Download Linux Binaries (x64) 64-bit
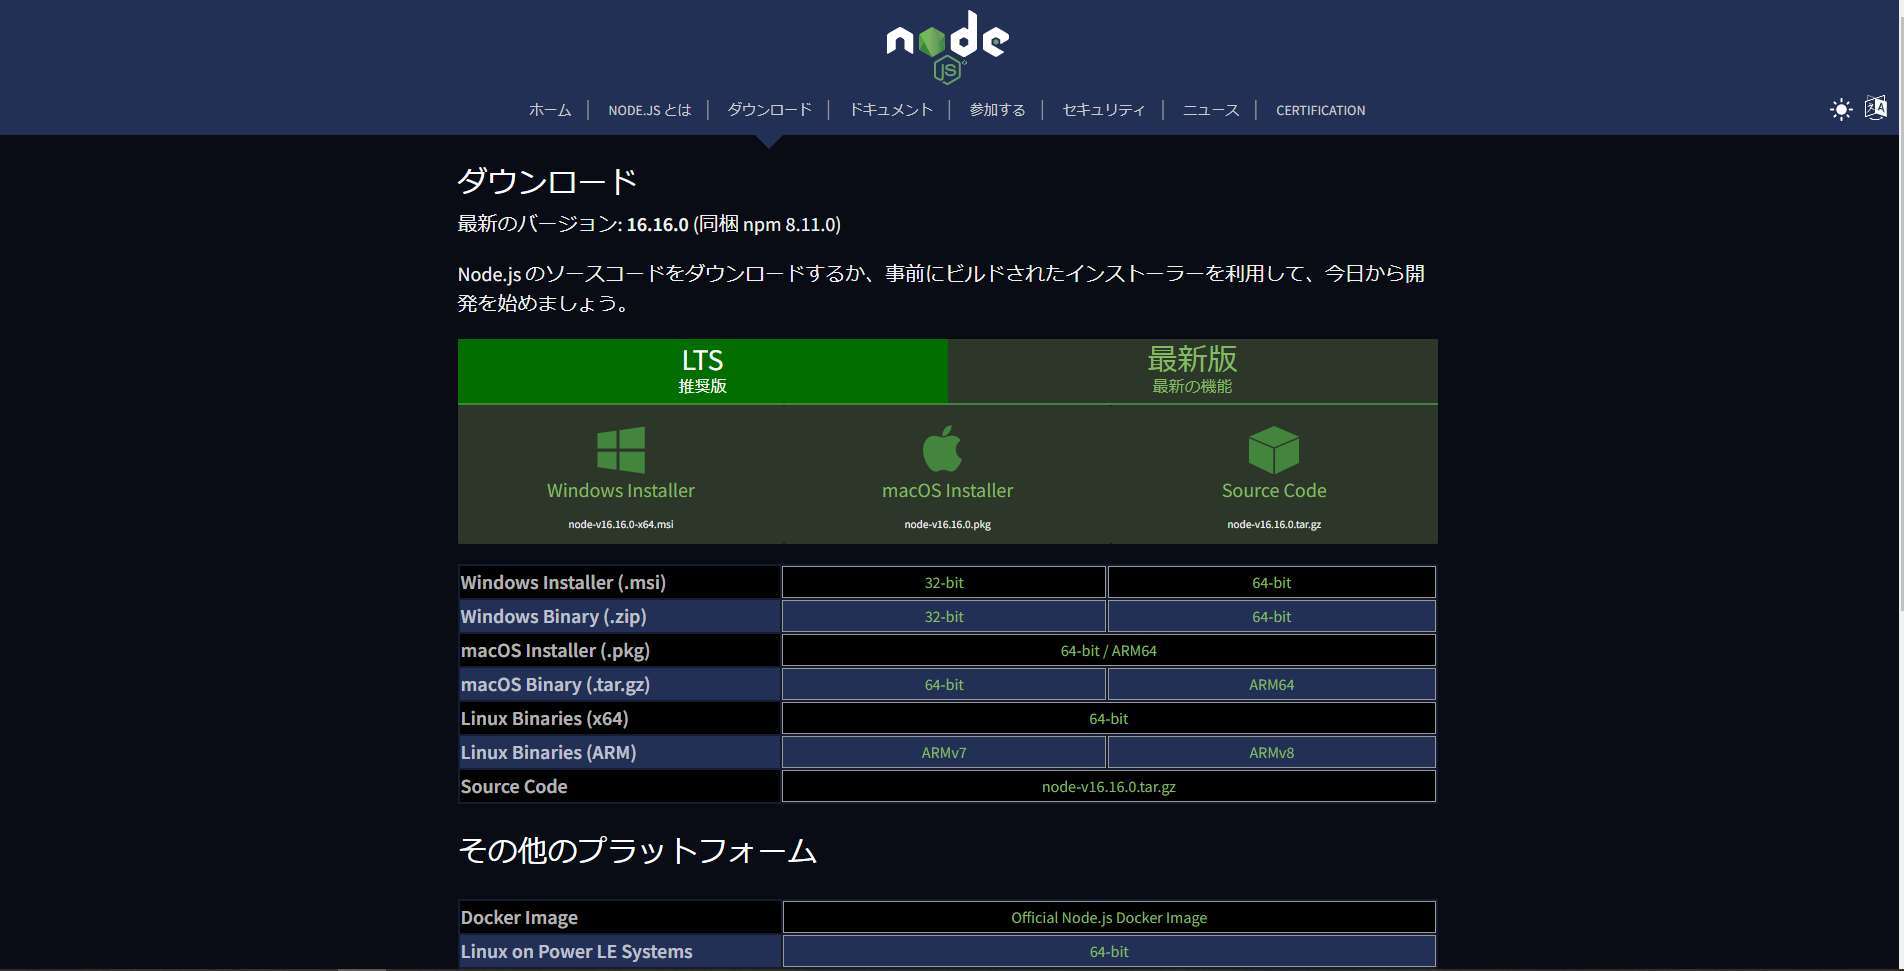 click(x=1109, y=718)
